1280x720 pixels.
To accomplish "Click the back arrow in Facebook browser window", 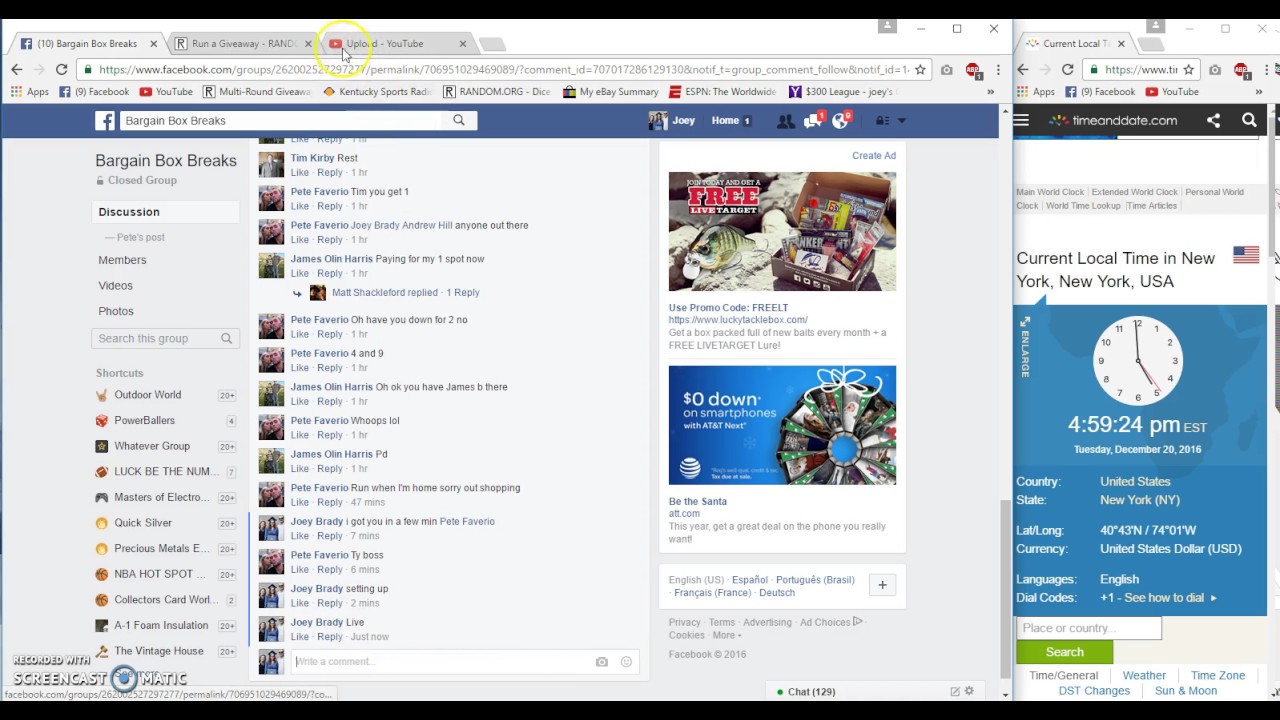I will point(16,69).
